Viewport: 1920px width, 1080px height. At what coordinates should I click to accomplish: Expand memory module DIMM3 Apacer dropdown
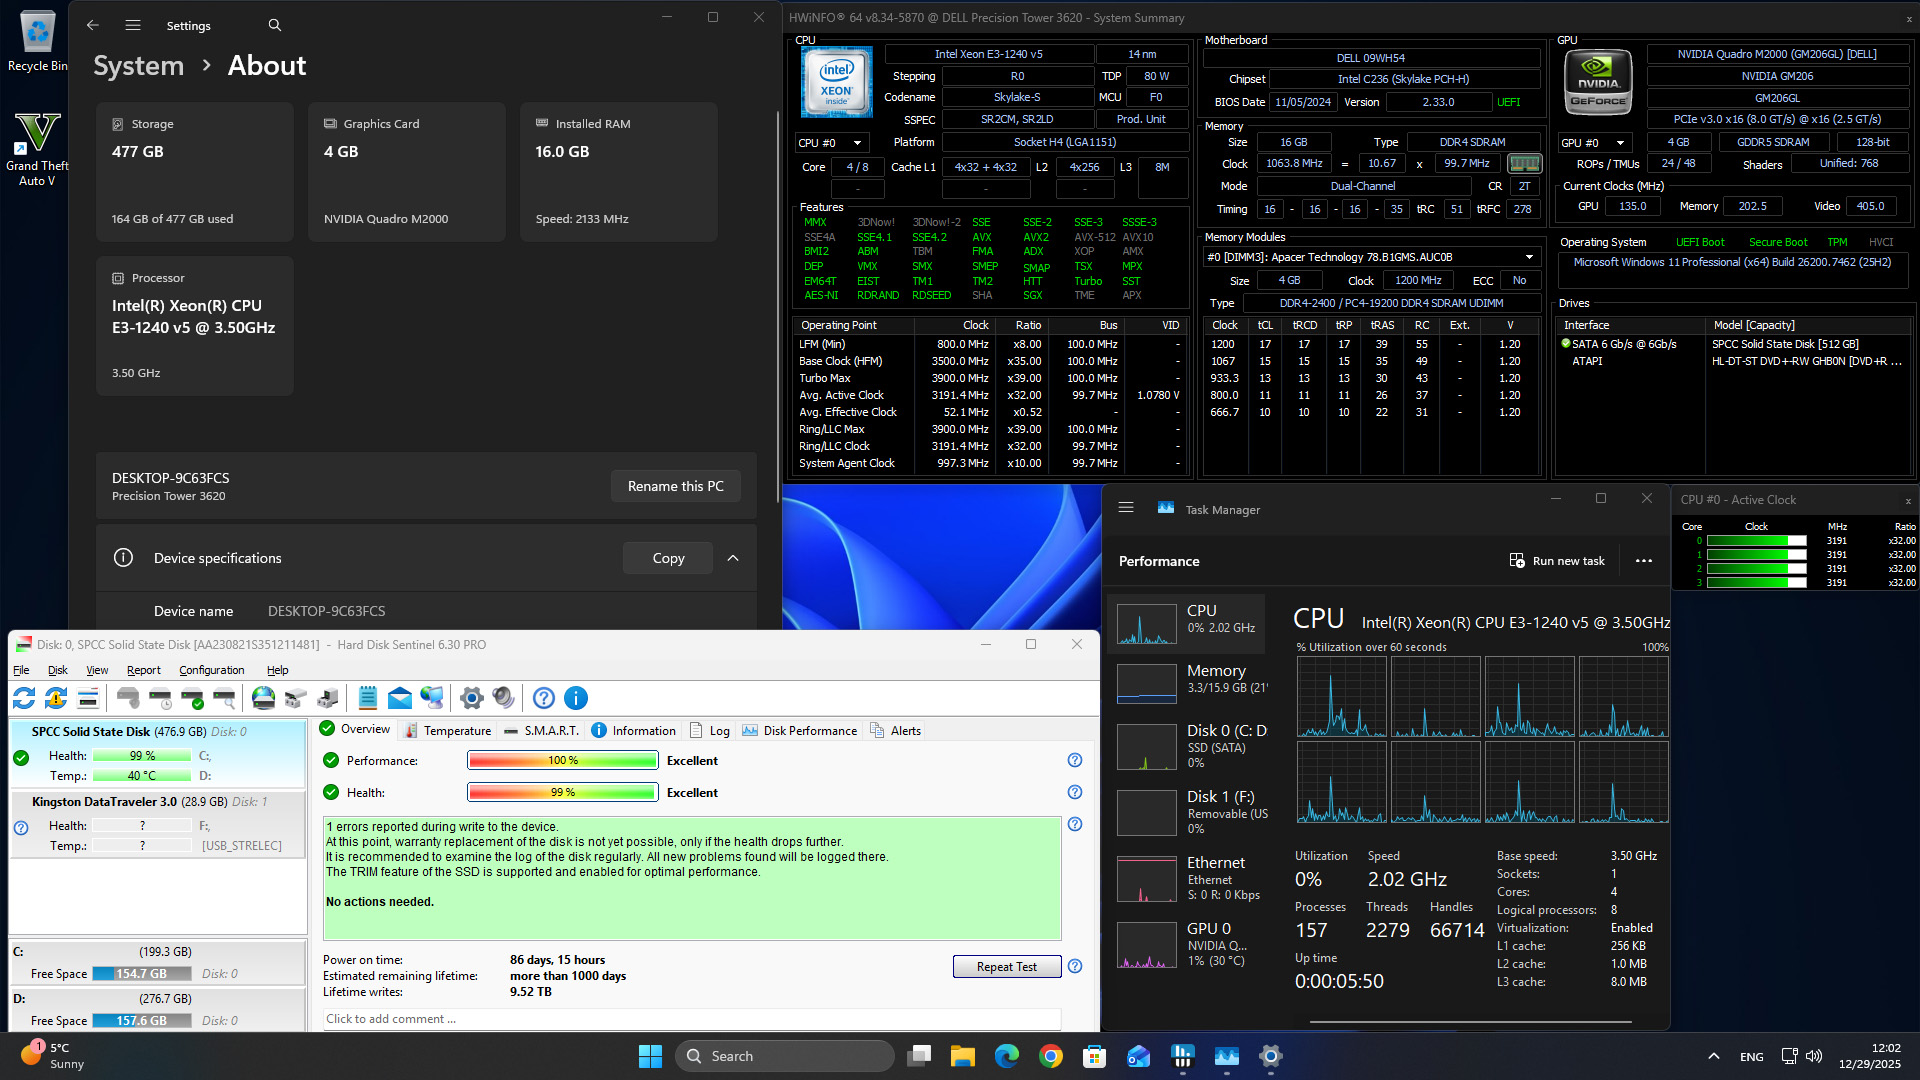(1528, 257)
